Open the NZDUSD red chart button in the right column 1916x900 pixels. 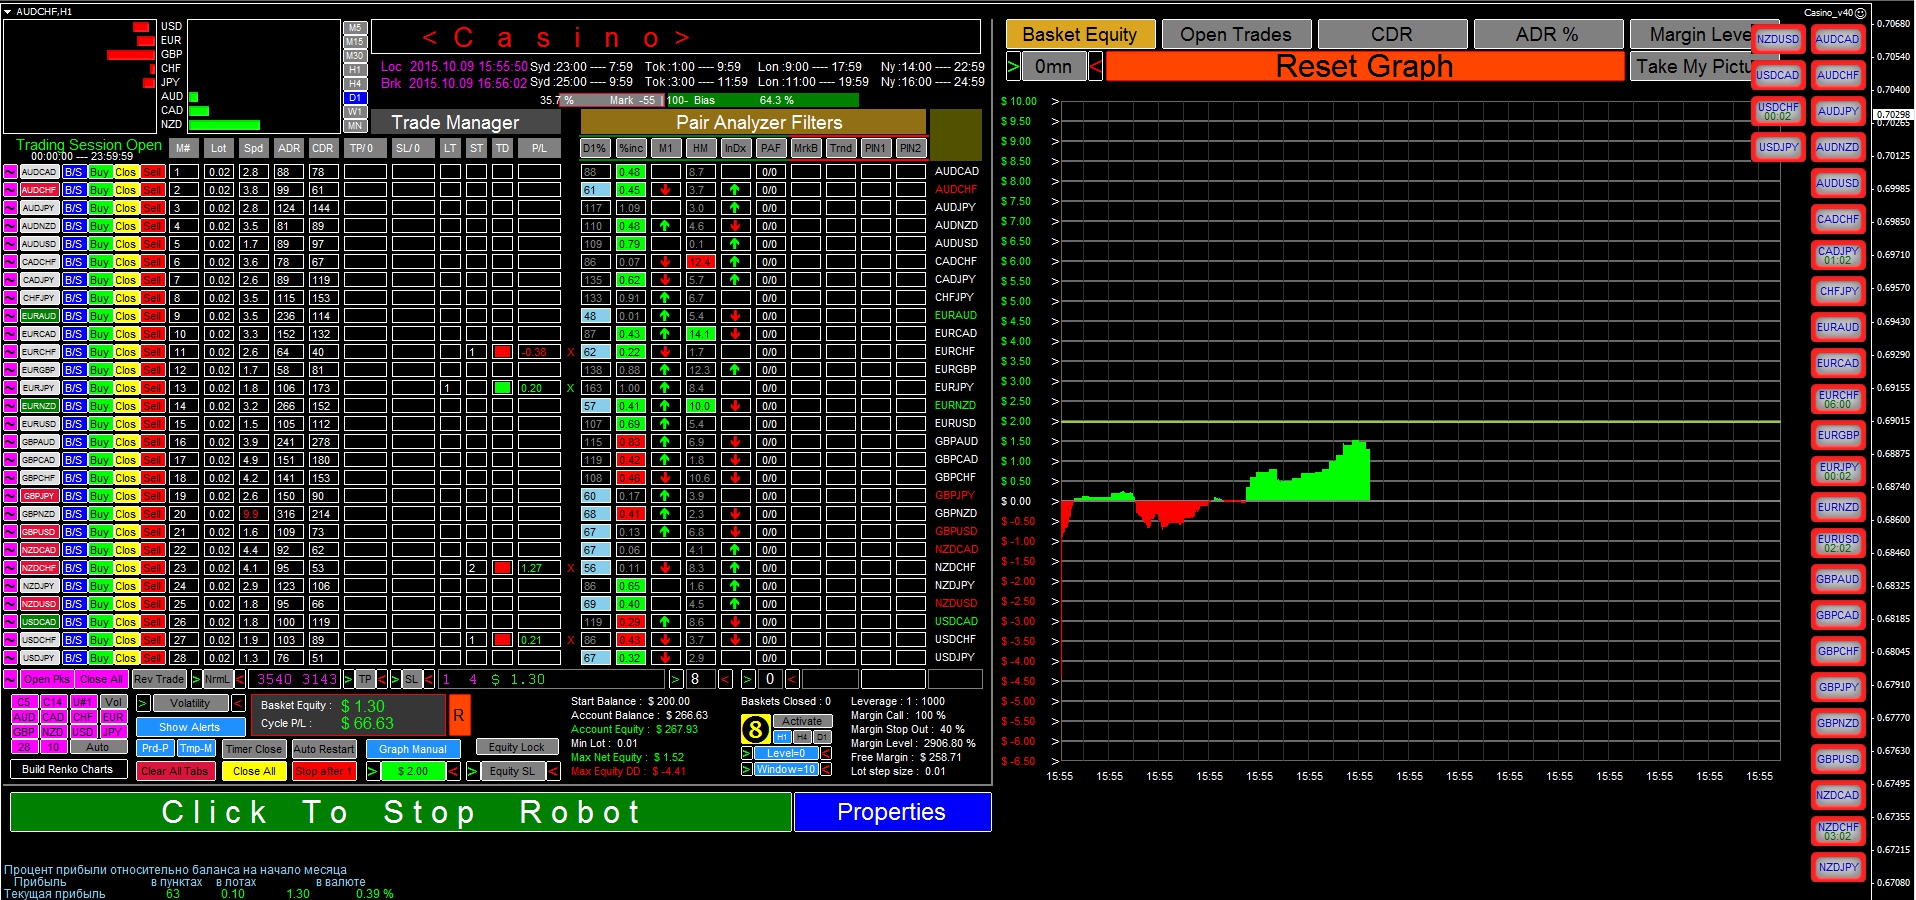(x=1778, y=39)
